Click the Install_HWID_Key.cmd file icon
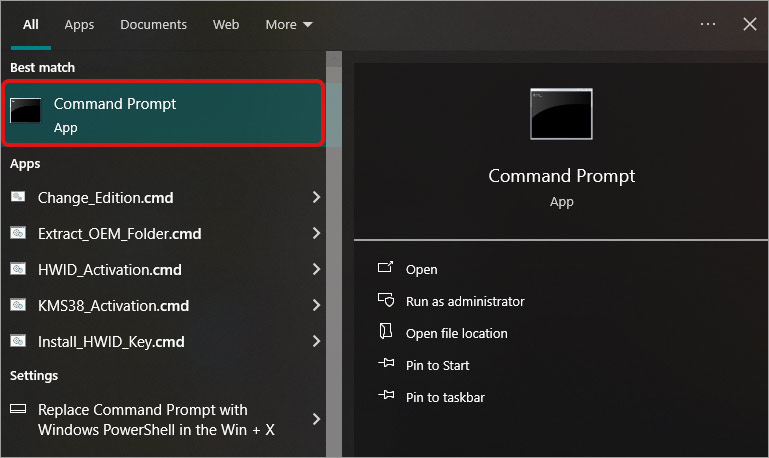This screenshot has height=458, width=769. pos(18,342)
